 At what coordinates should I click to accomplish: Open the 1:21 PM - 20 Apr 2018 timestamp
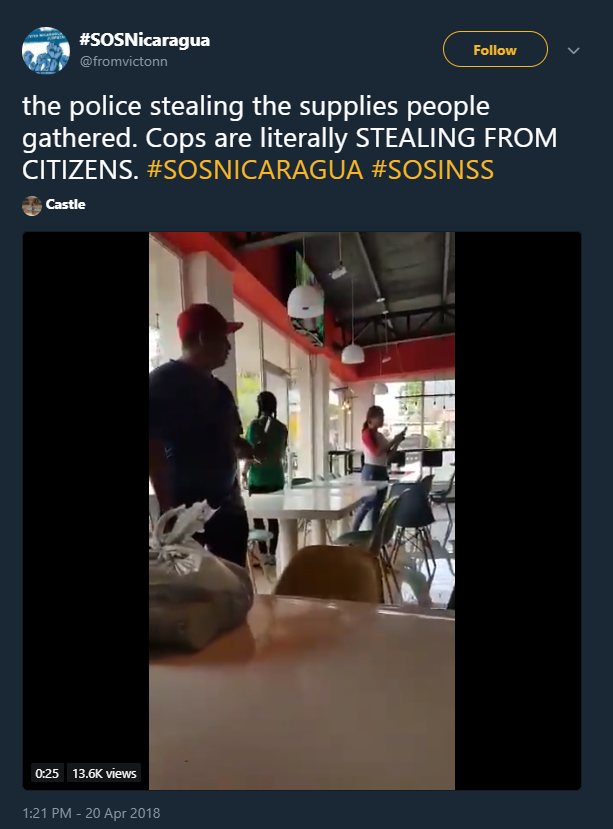(x=91, y=813)
